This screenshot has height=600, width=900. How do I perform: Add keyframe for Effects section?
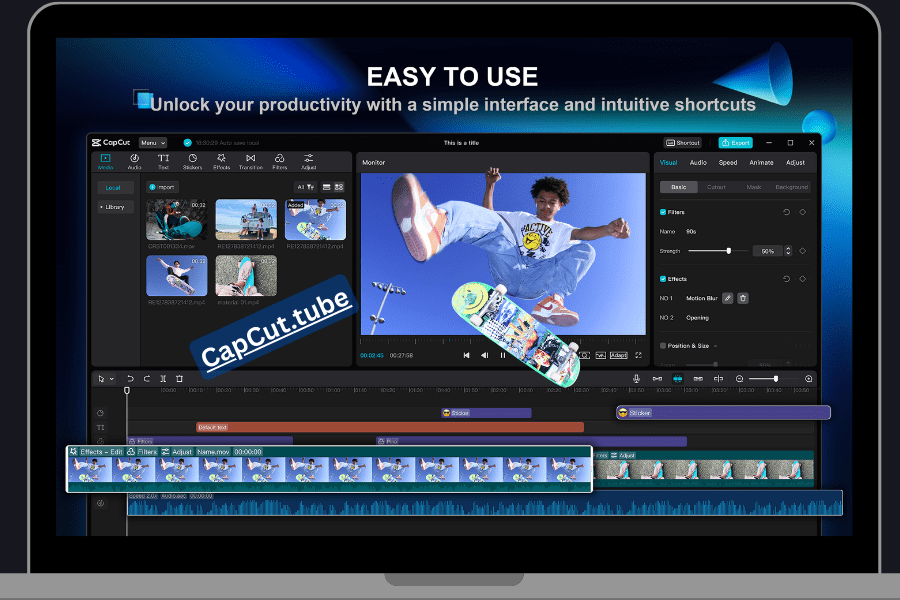tap(803, 279)
